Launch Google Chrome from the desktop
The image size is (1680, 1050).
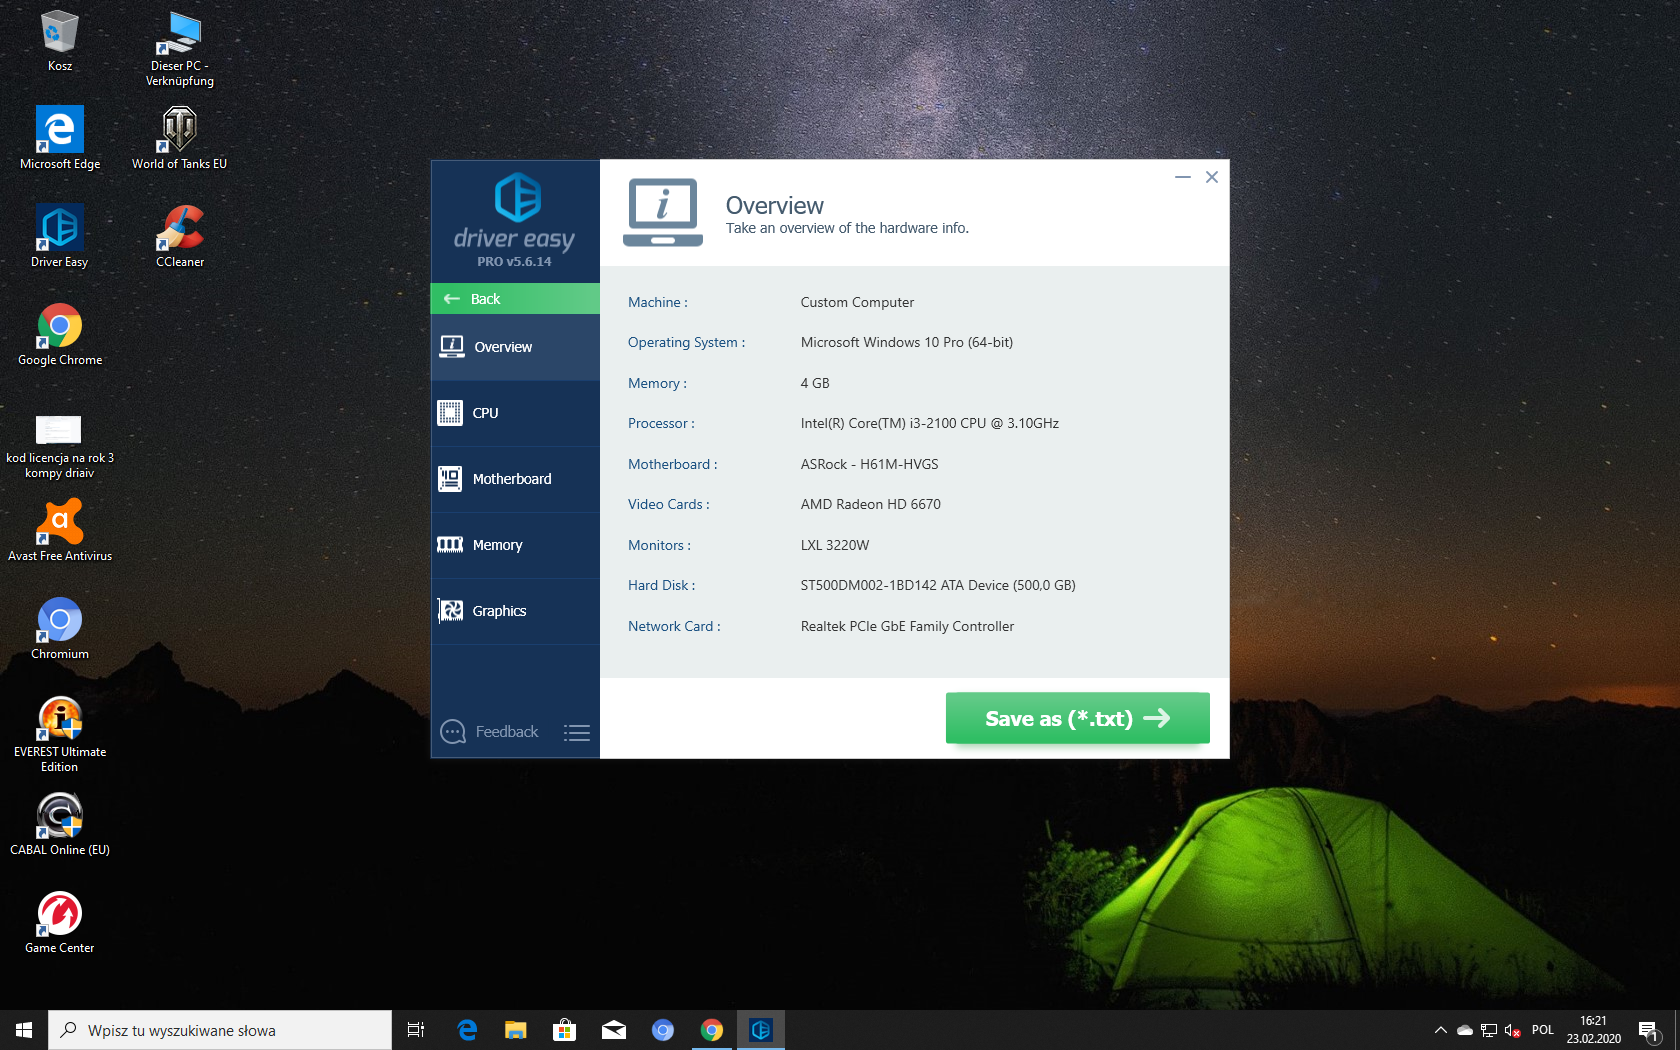coord(60,334)
